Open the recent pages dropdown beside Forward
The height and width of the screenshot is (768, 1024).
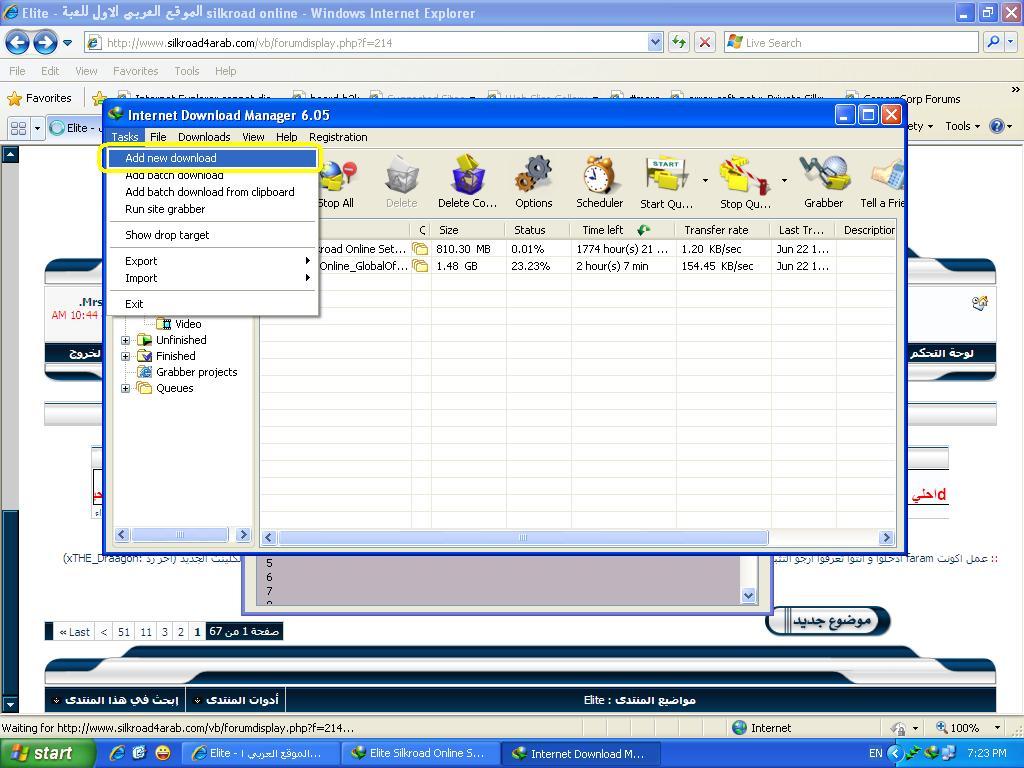pos(67,43)
